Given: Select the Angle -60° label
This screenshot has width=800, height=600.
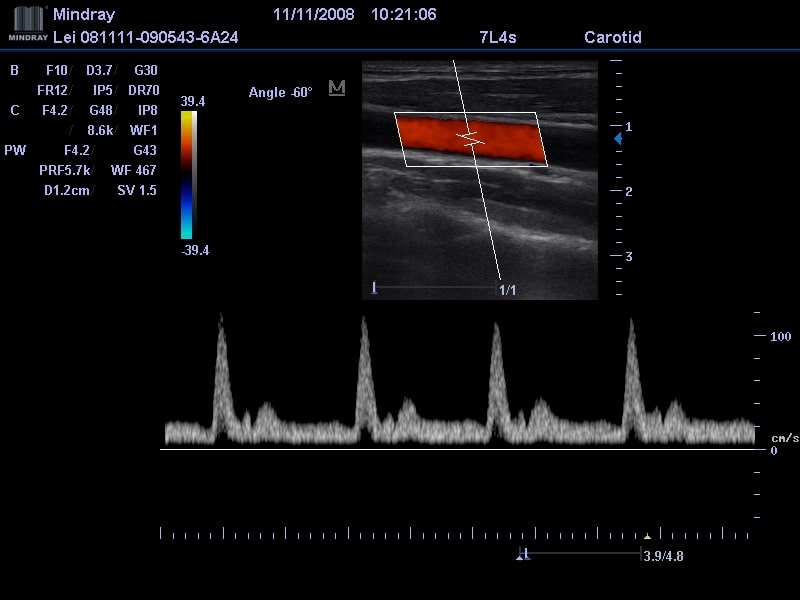Looking at the screenshot, I should pos(280,92).
